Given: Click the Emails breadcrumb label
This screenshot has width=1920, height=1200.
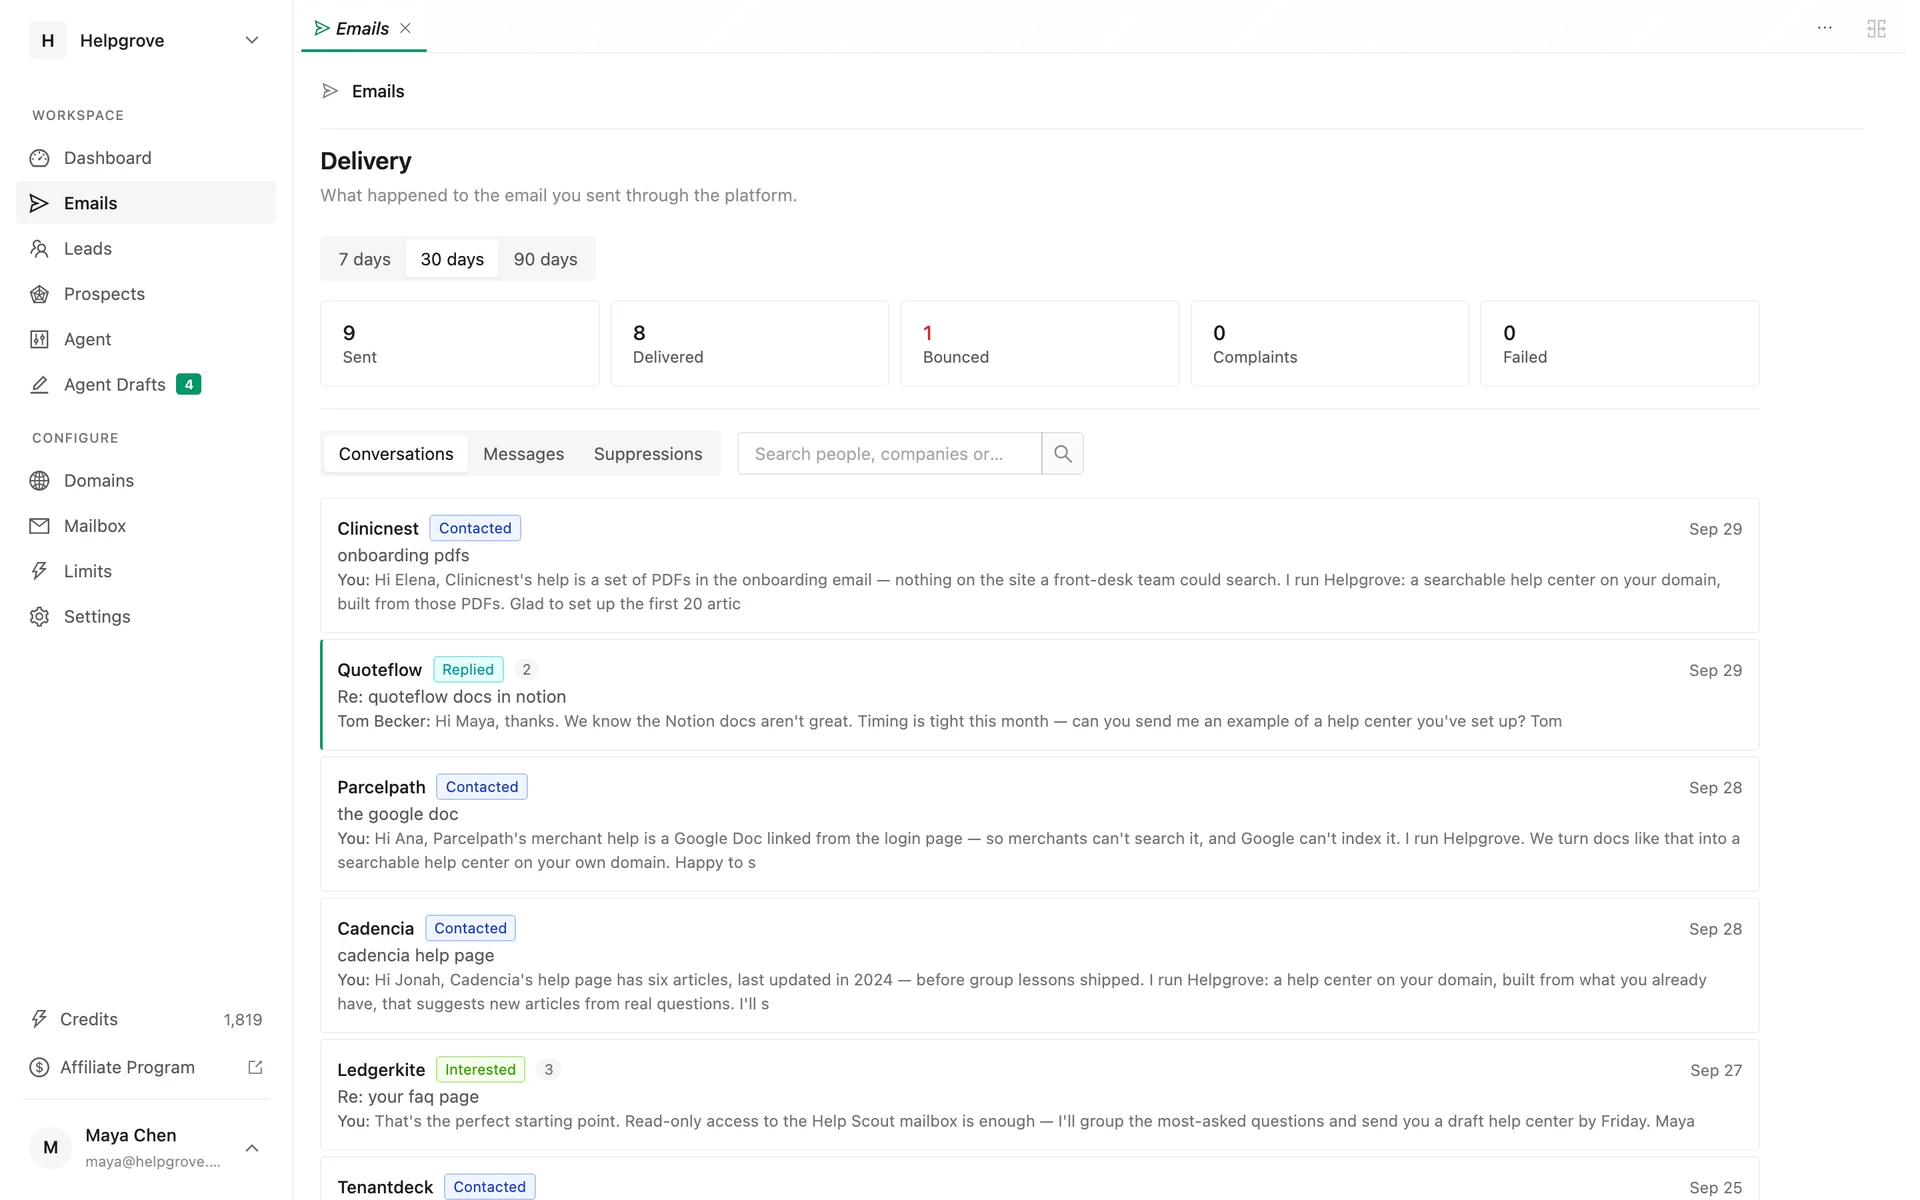Looking at the screenshot, I should pyautogui.click(x=378, y=91).
